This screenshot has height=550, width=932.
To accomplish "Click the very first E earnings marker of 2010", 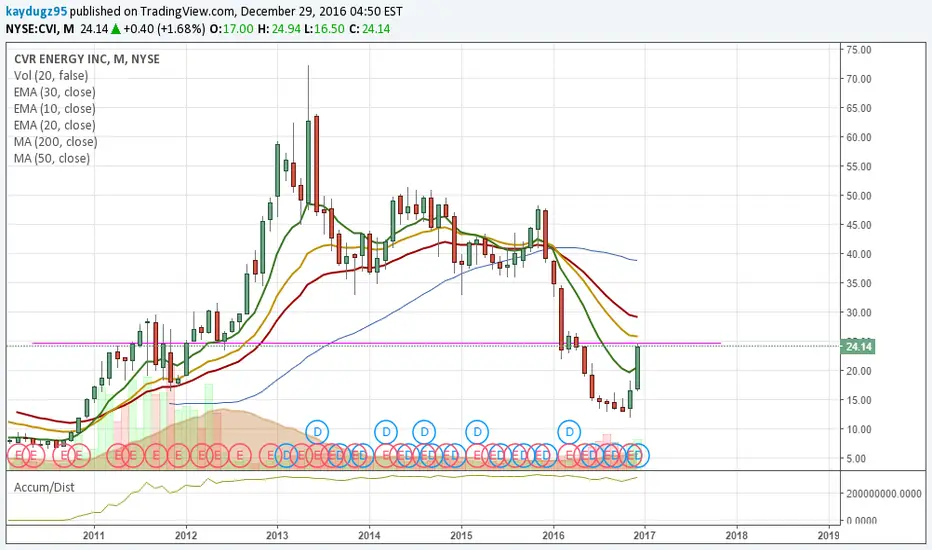I will tap(18, 455).
